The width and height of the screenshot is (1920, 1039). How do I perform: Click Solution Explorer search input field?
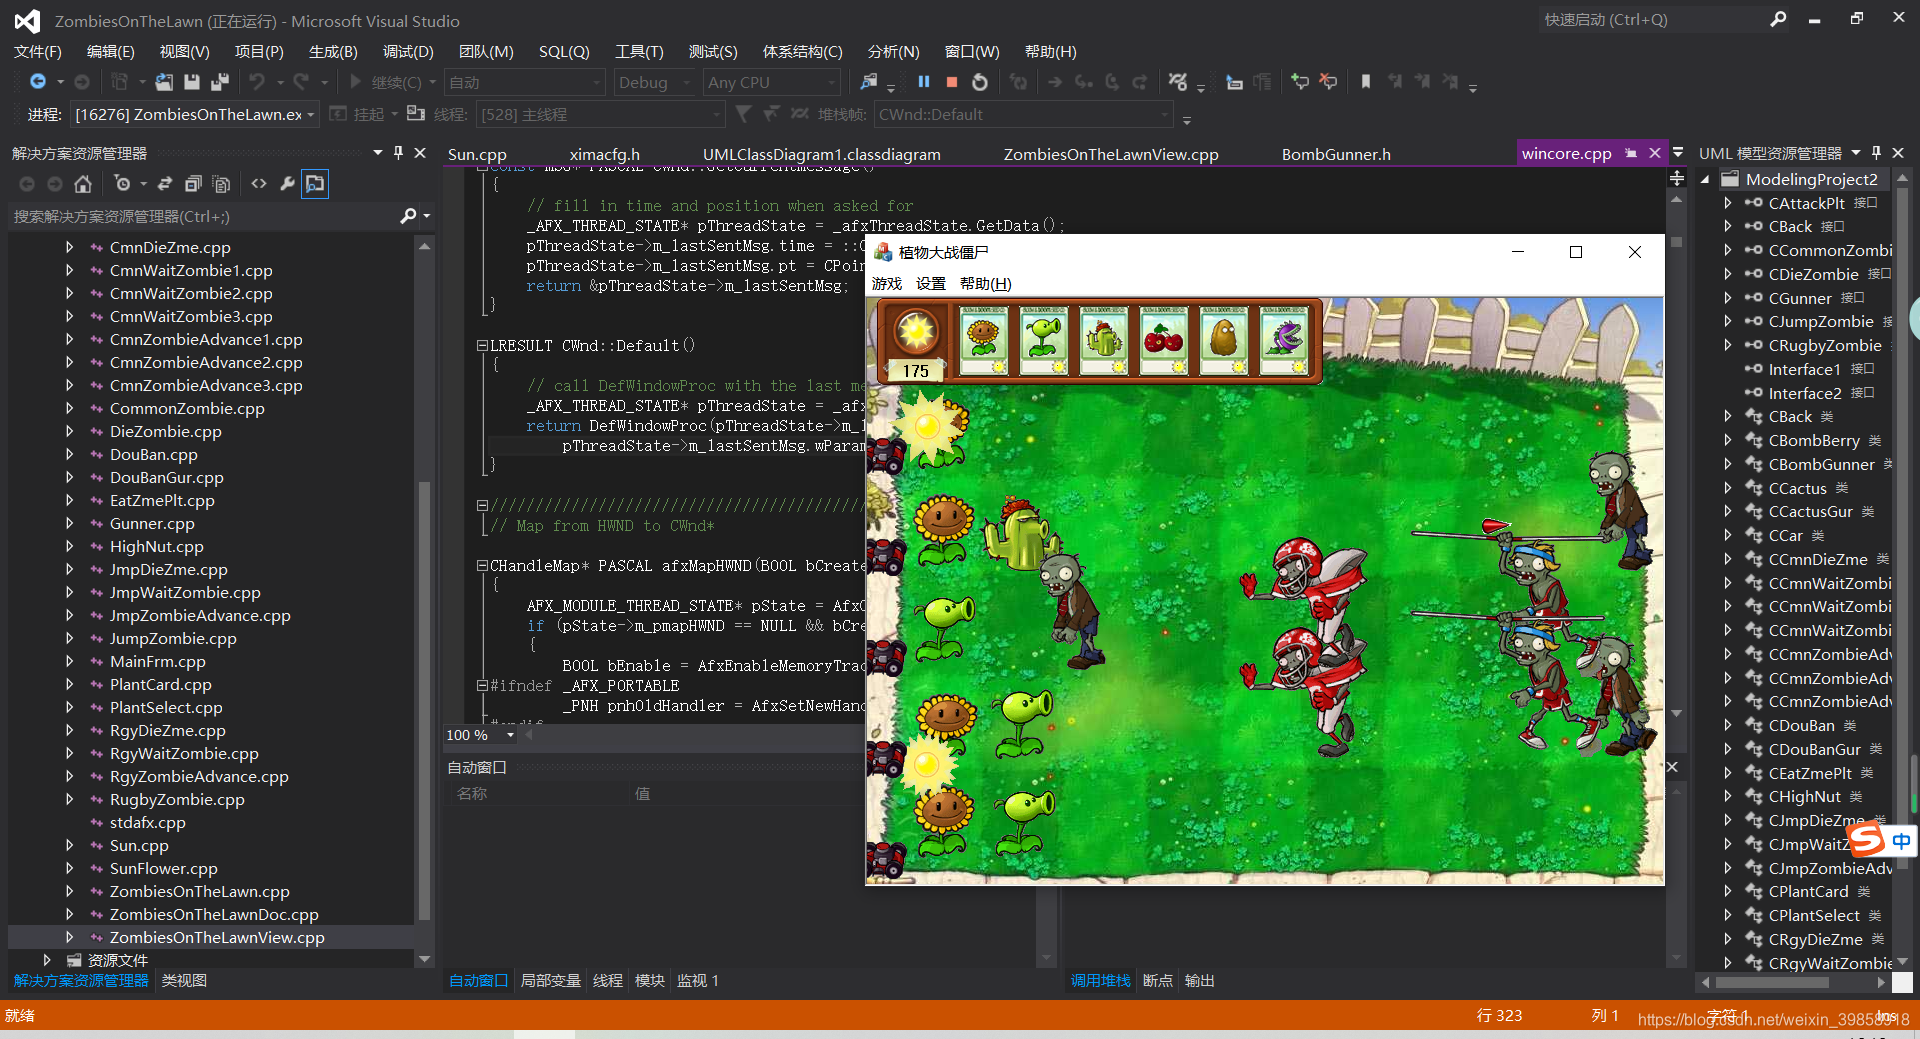(x=205, y=216)
